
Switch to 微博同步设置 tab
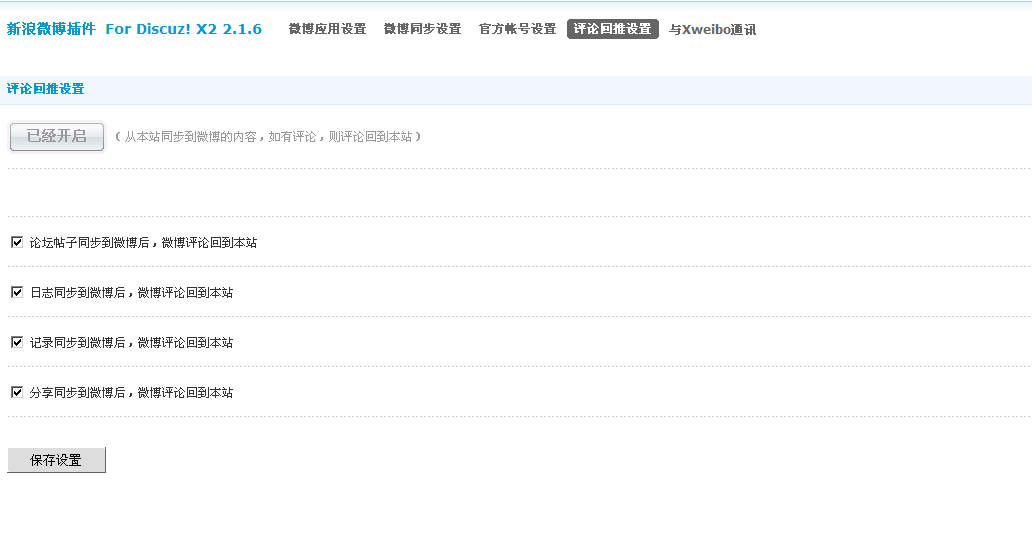click(423, 29)
